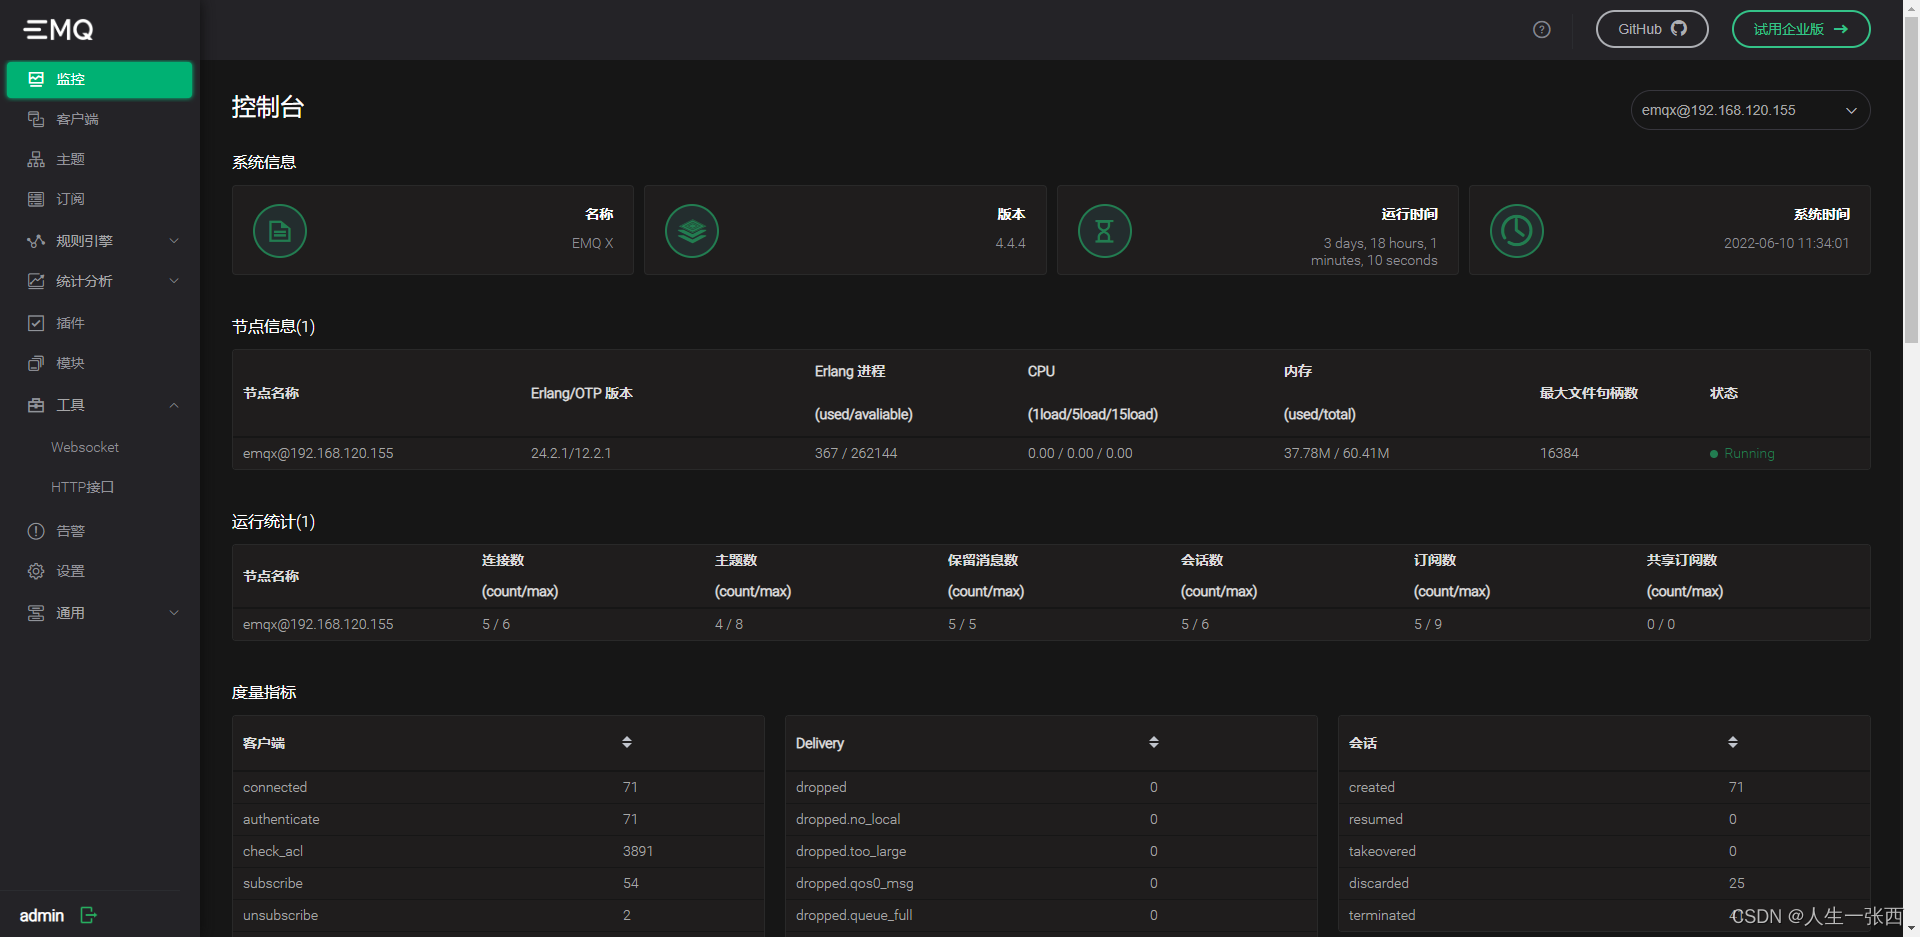Click the 运行时间 hourglass icon

(1105, 231)
